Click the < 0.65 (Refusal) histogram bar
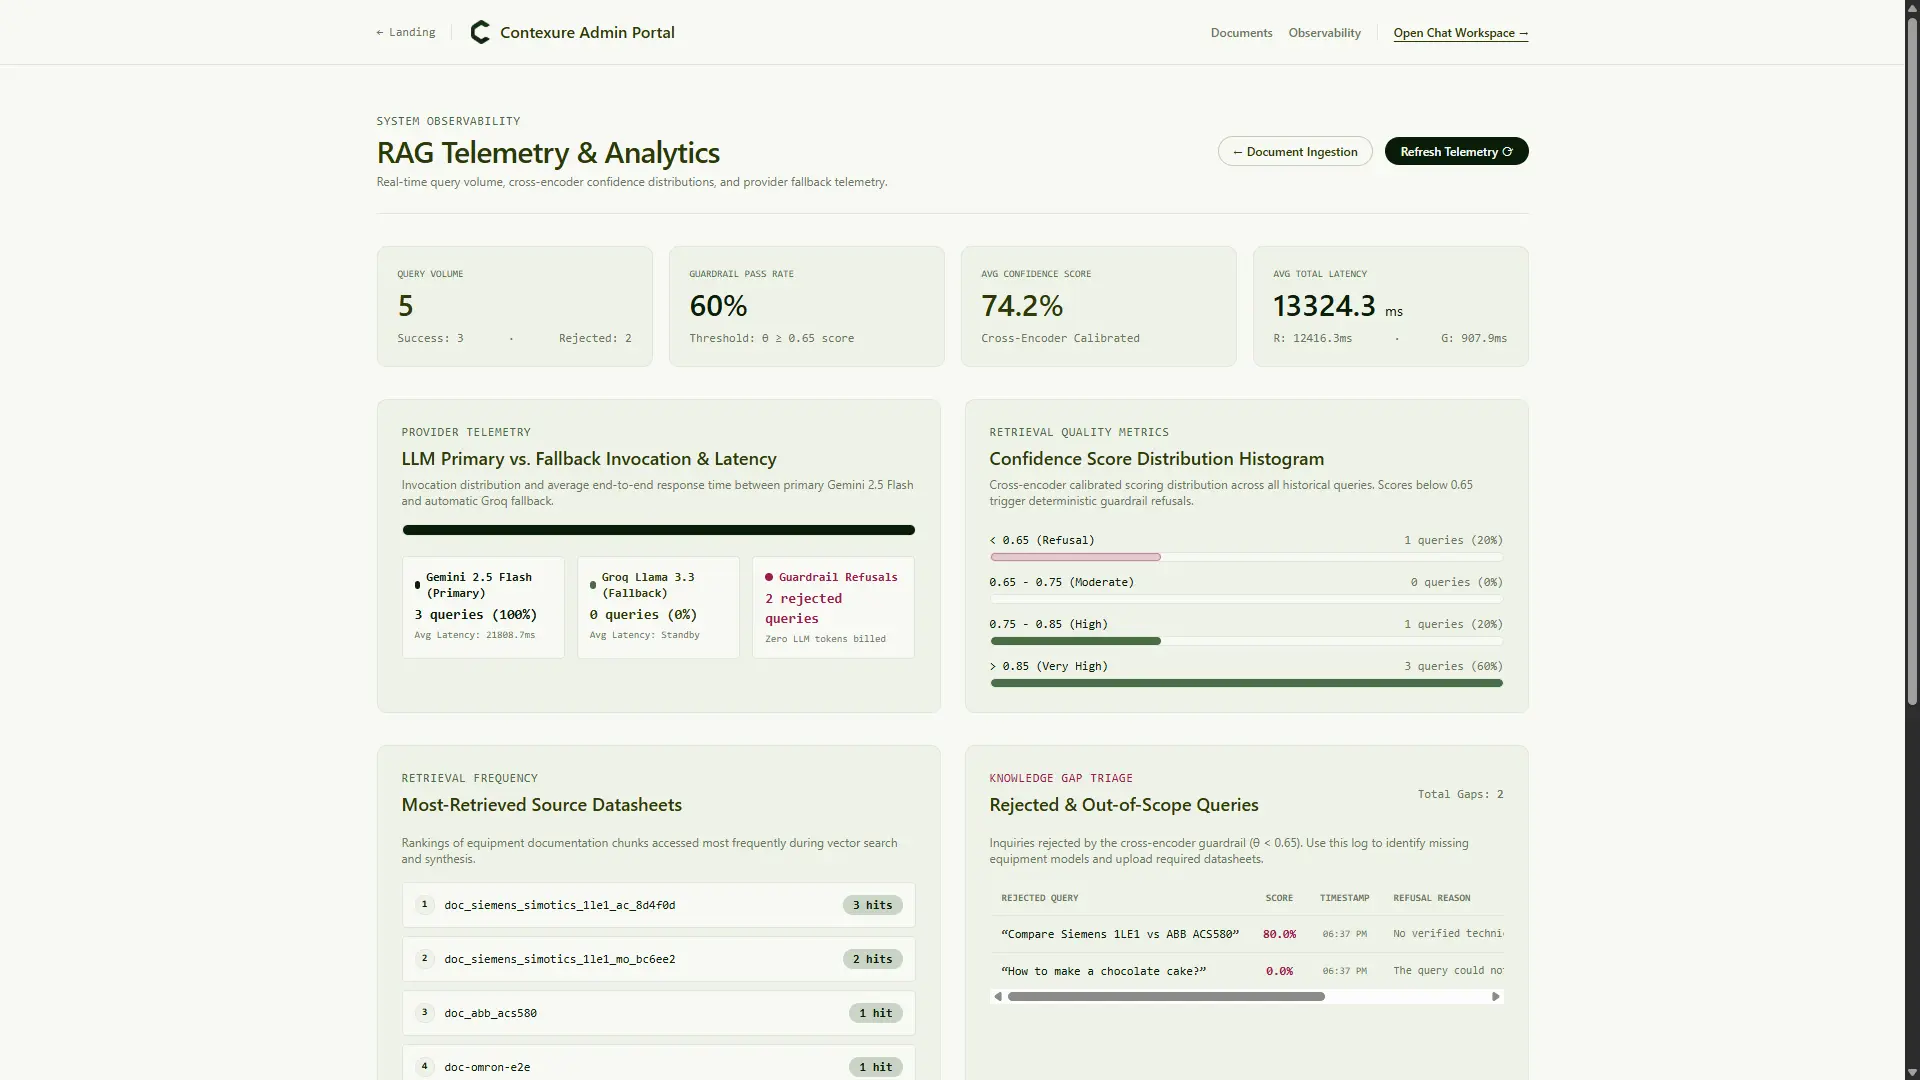Screen dimensions: 1920x1080 (1075, 557)
